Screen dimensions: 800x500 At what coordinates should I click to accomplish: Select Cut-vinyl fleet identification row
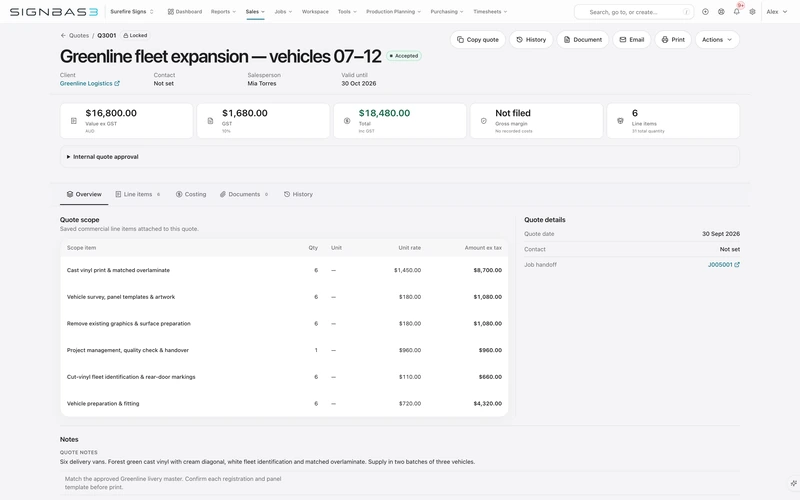tap(284, 377)
